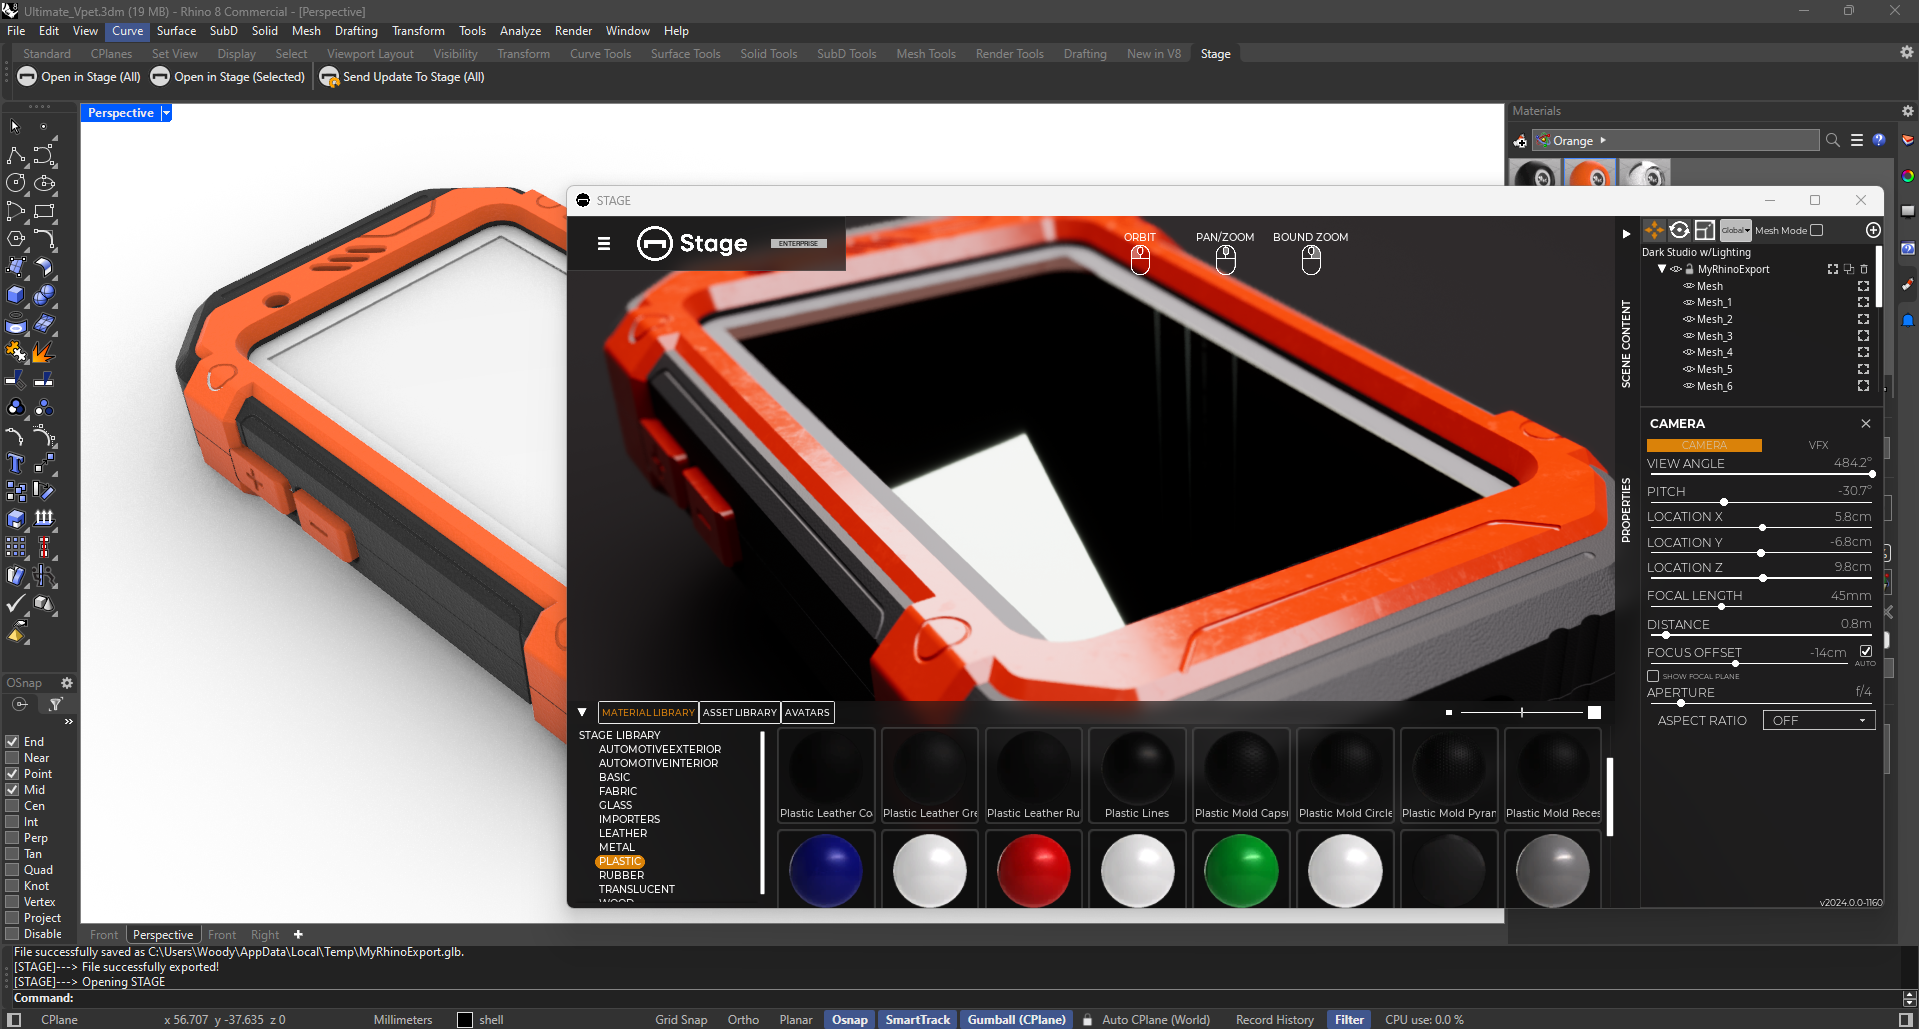Click the Rectangular Array tool icon

16,547
